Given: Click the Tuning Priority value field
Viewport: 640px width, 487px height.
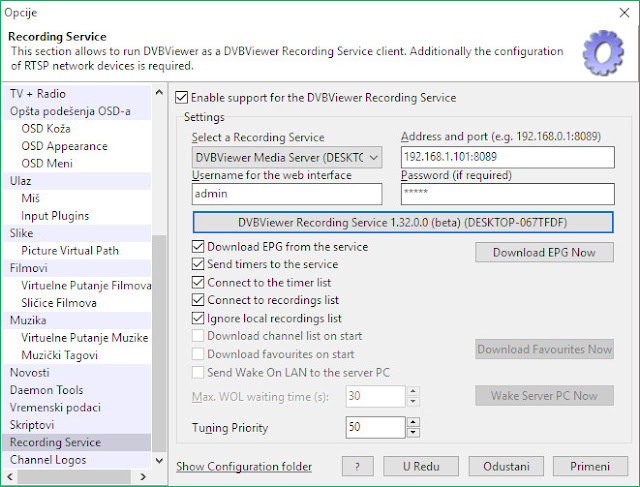Looking at the screenshot, I should point(376,427).
